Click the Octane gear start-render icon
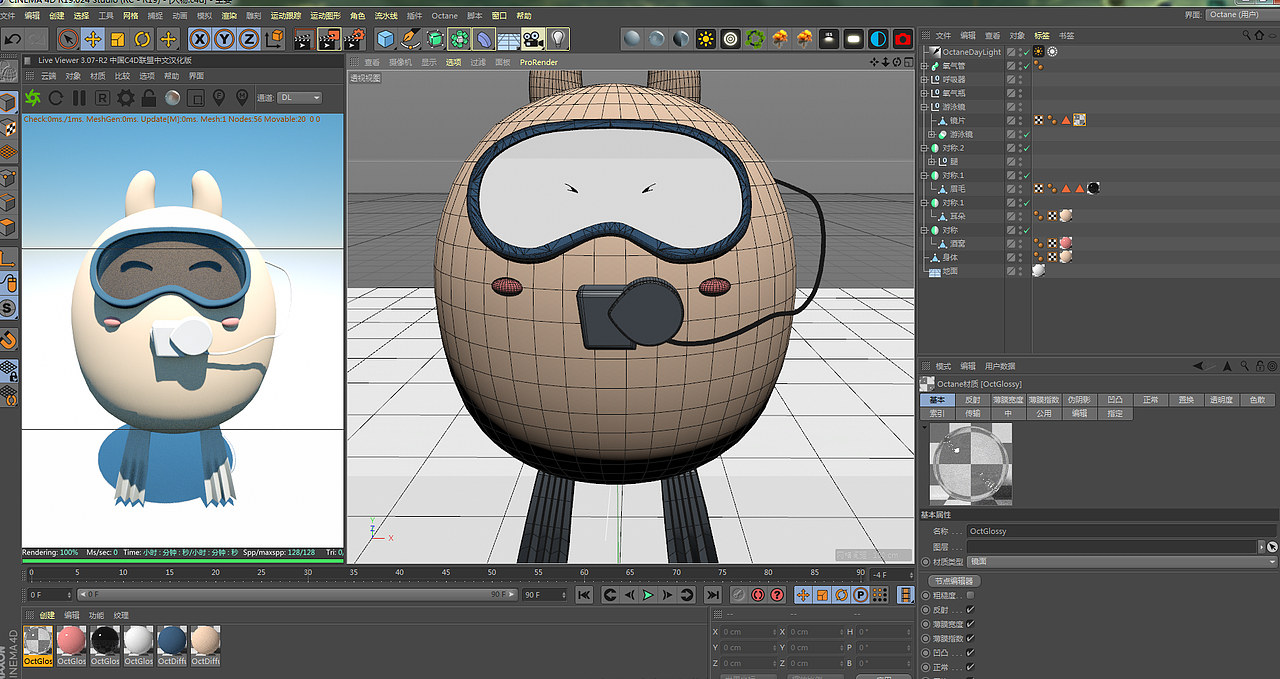The height and width of the screenshot is (679, 1280). (x=32, y=97)
